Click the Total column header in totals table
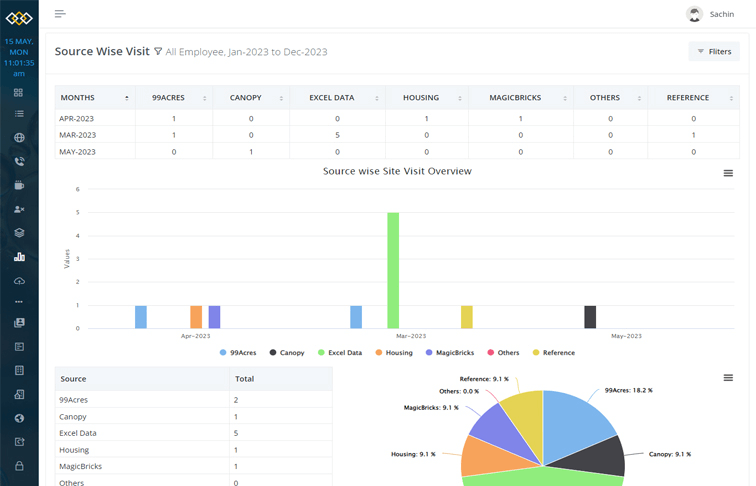 pyautogui.click(x=281, y=379)
